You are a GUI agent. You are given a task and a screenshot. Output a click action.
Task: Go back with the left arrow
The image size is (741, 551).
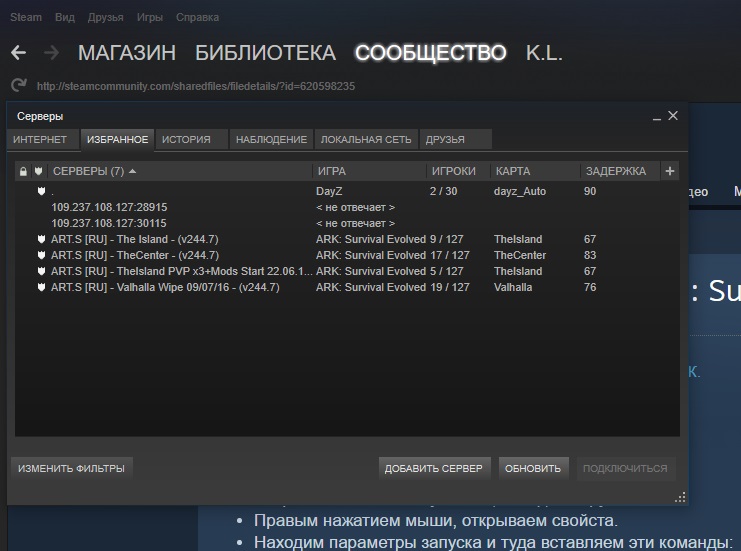click(18, 52)
